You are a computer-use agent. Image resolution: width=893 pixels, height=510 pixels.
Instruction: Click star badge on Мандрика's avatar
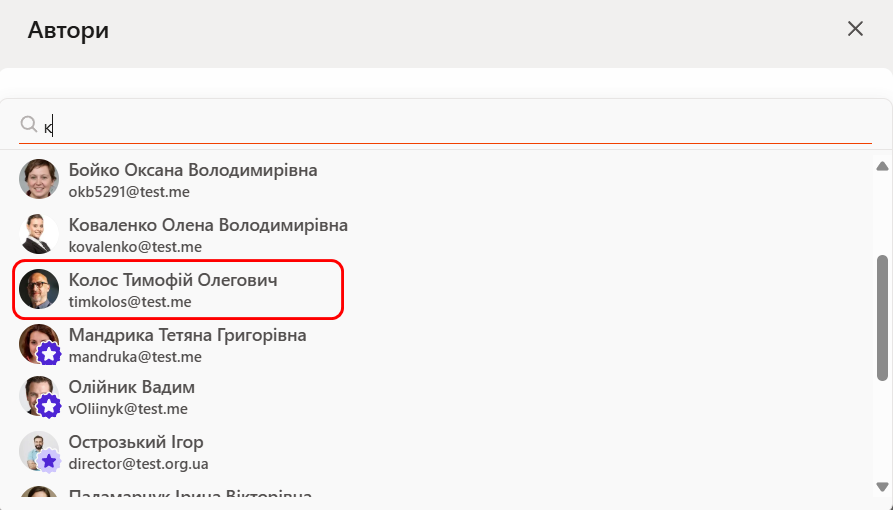(49, 354)
